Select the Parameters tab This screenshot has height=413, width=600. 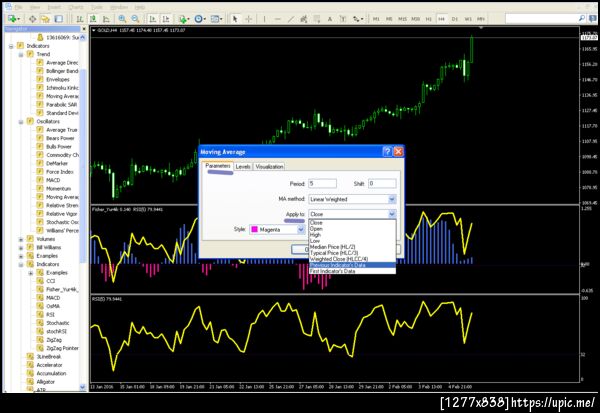click(218, 166)
